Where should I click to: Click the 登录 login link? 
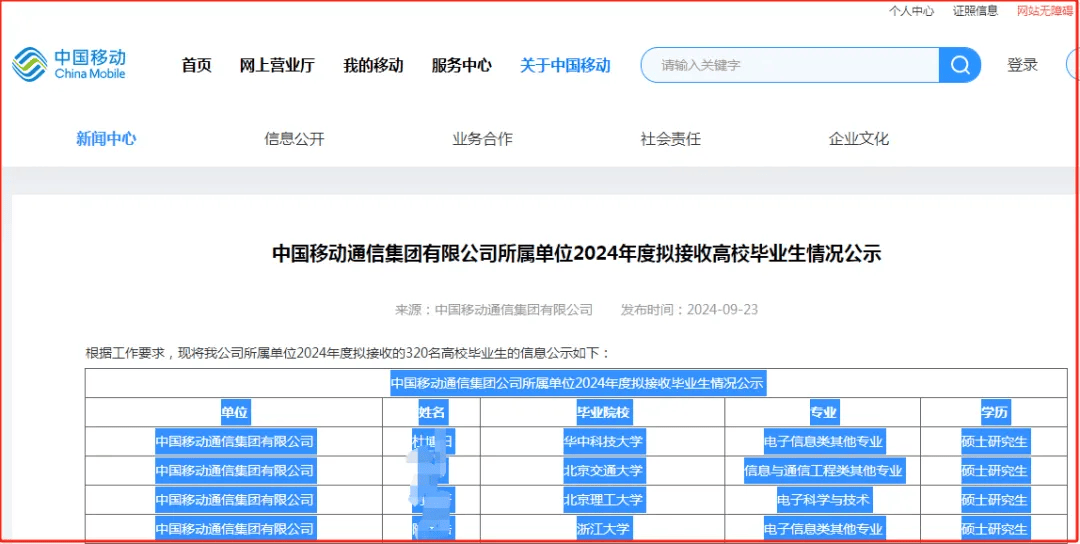click(1022, 65)
